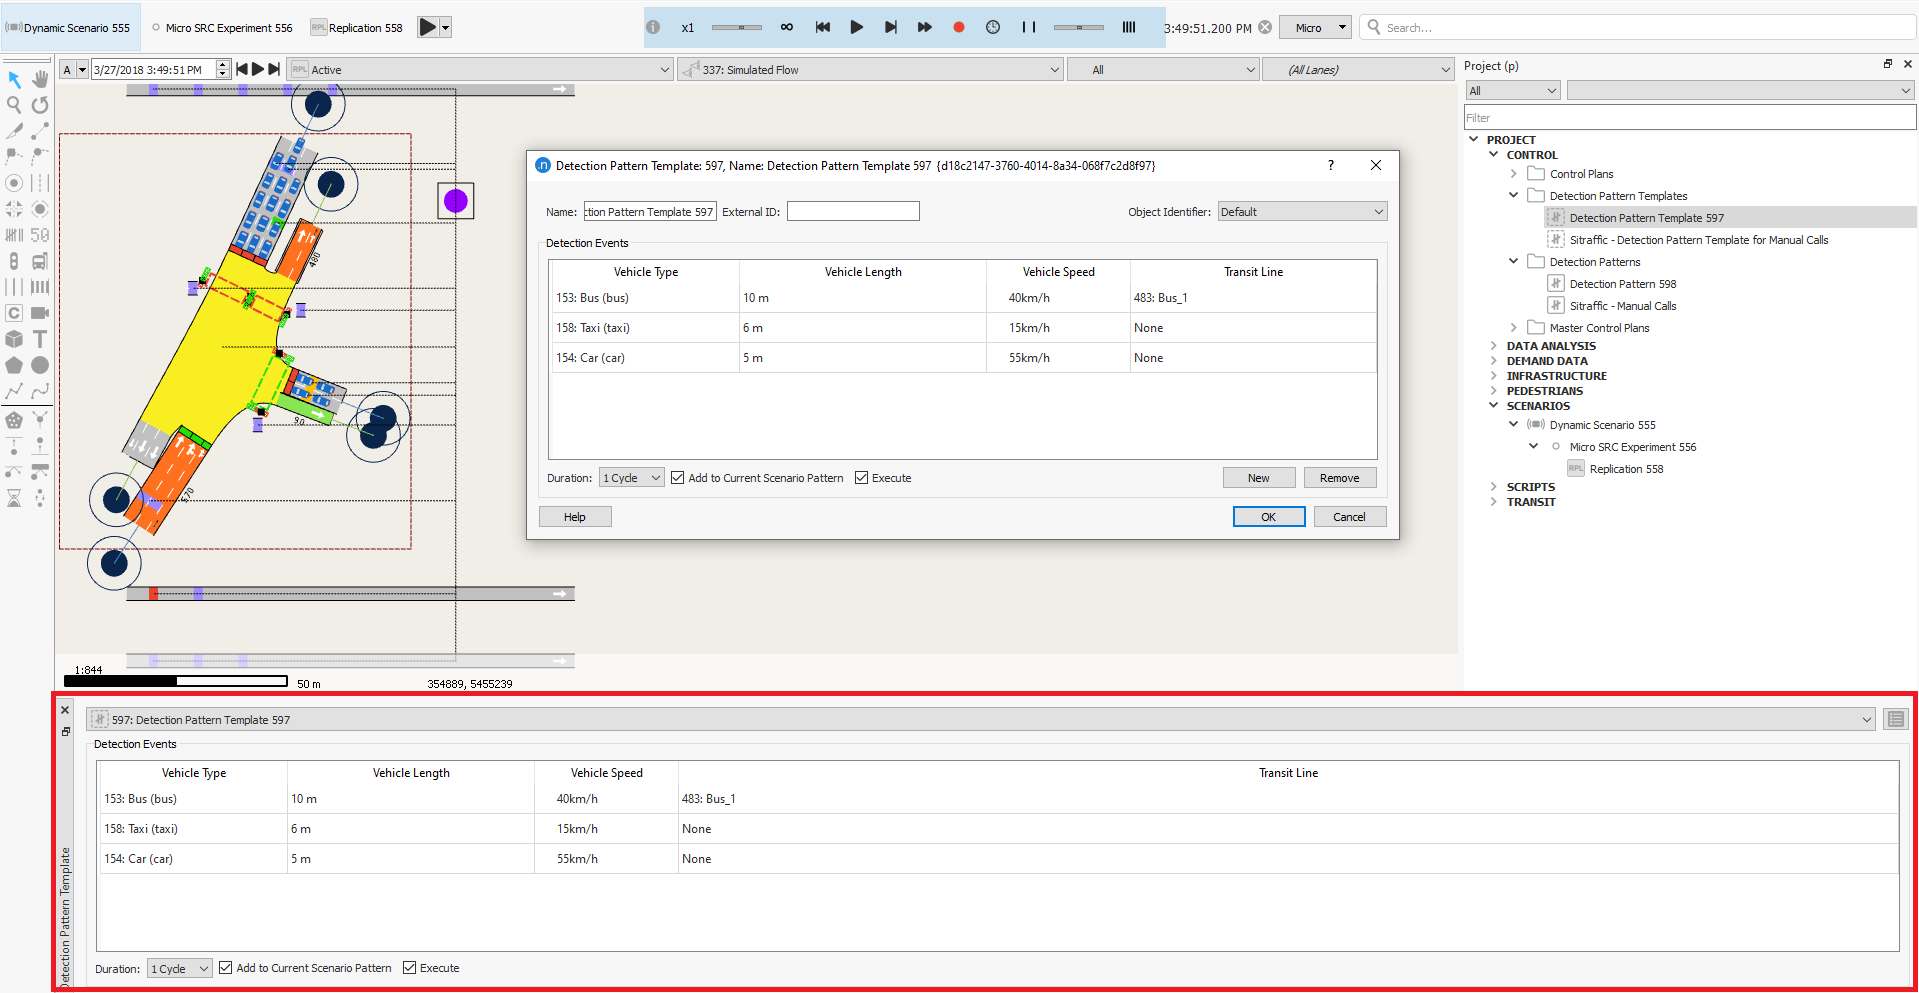This screenshot has height=993, width=1919.
Task: Select the 3D cube tool
Action: [x=14, y=339]
